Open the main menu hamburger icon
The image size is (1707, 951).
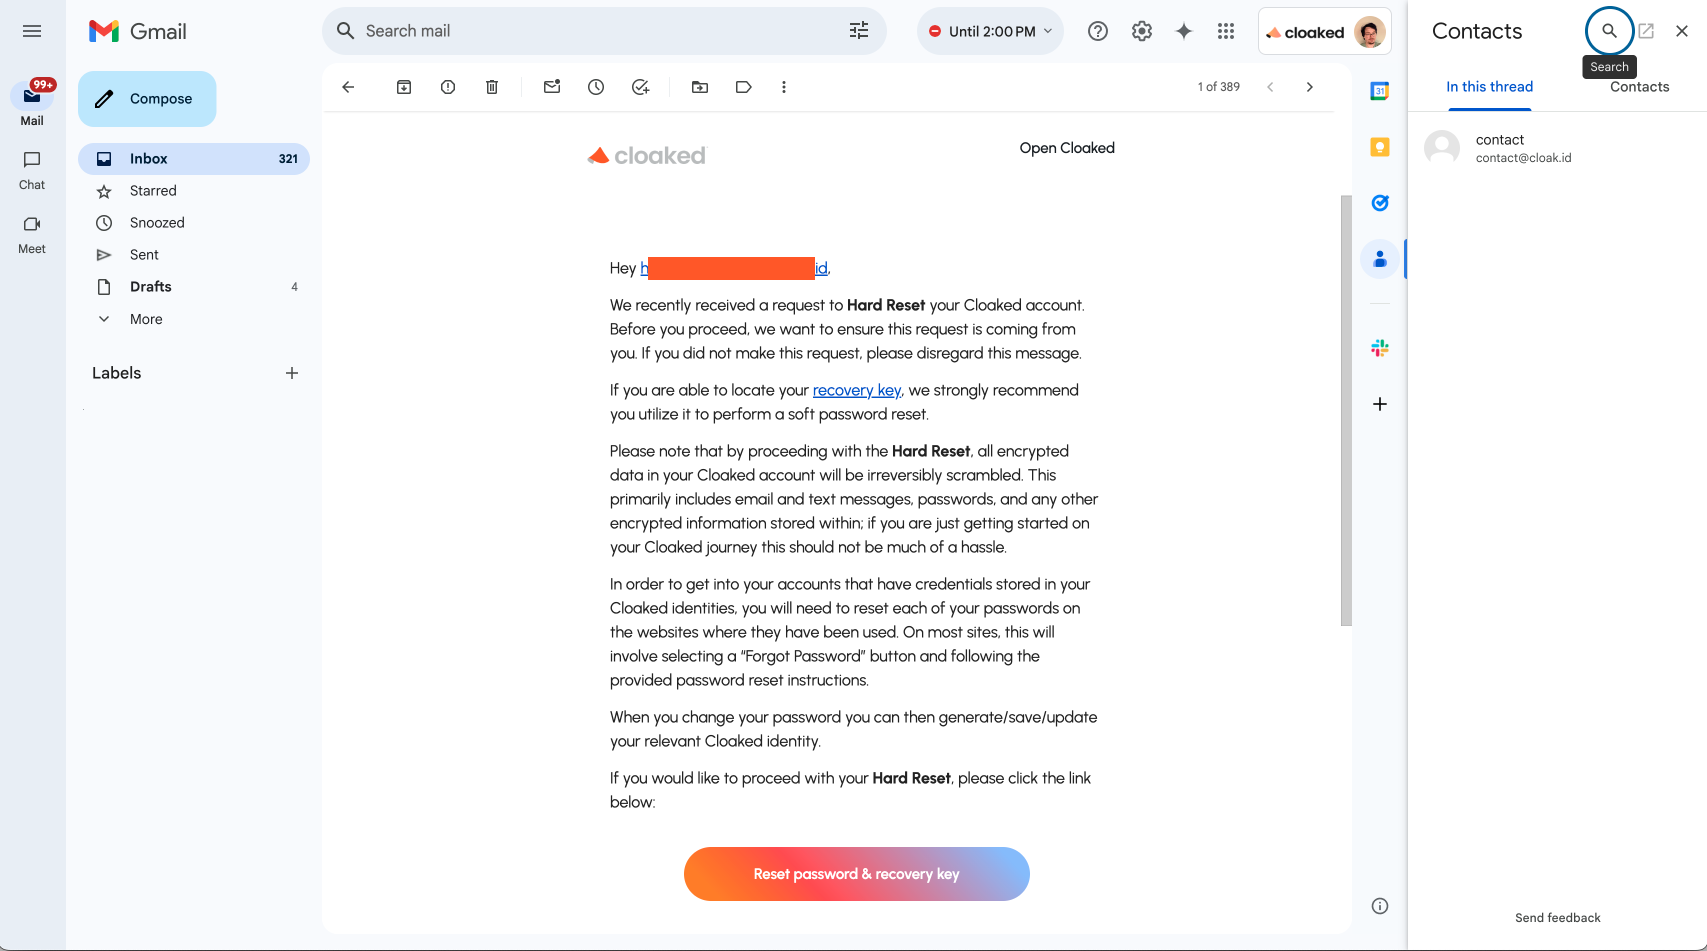[x=32, y=31]
